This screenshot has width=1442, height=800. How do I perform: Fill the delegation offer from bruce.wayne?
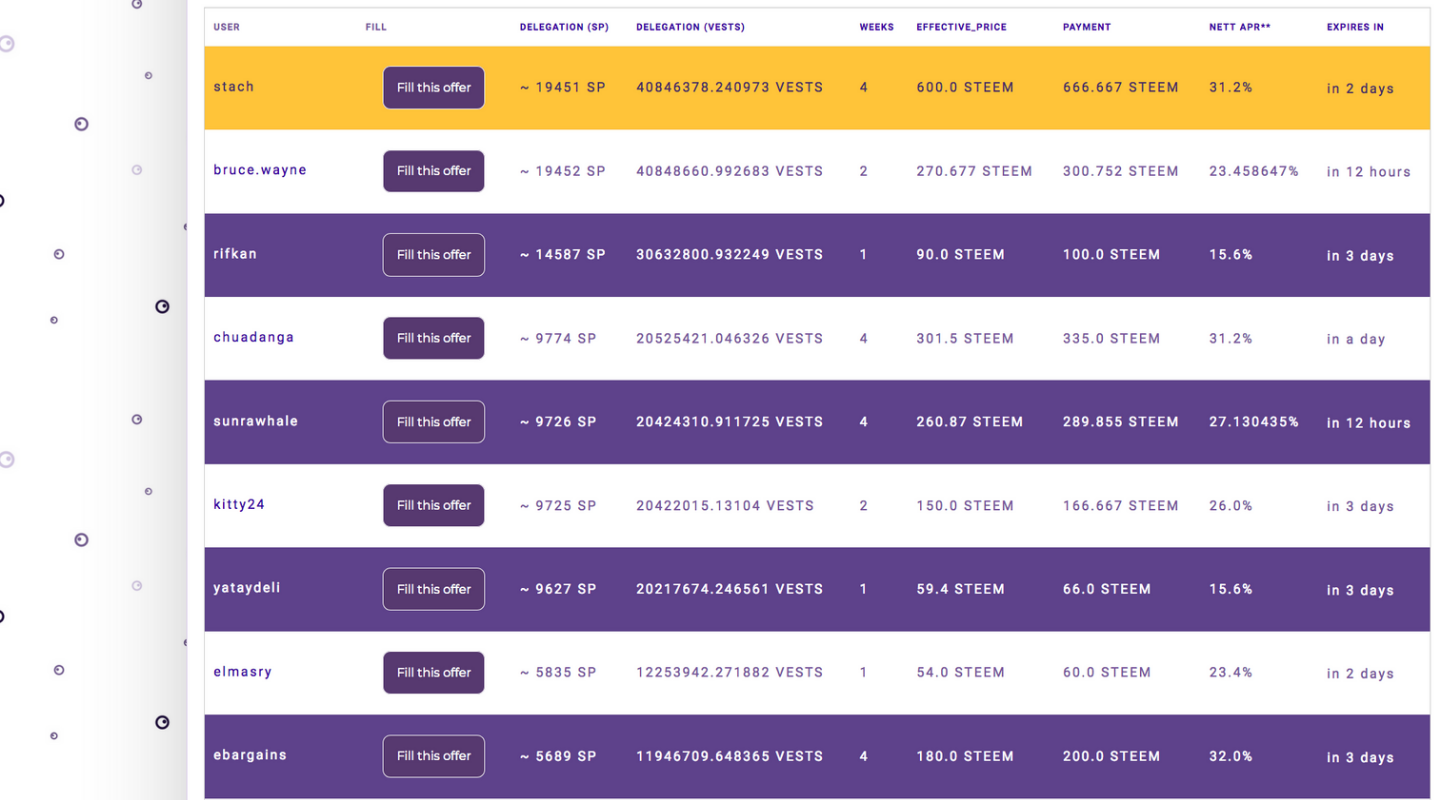[433, 170]
